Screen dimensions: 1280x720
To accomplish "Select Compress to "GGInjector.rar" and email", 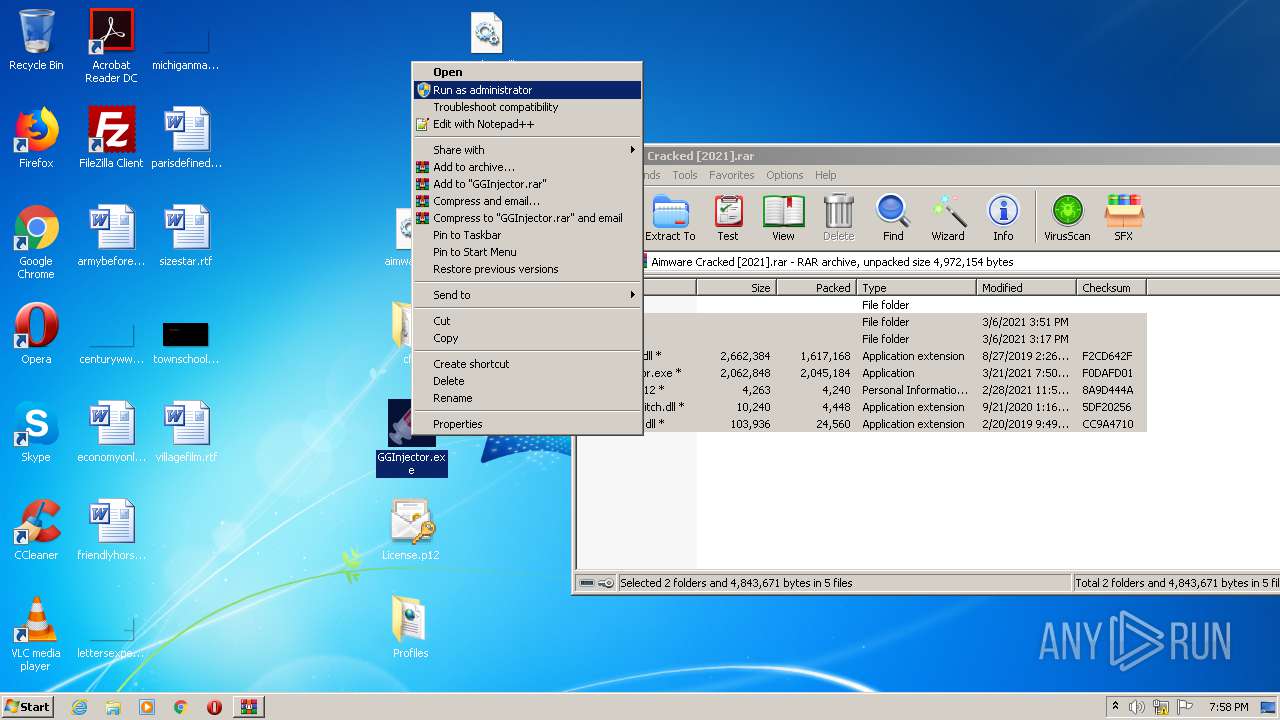I will pyautogui.click(x=527, y=218).
